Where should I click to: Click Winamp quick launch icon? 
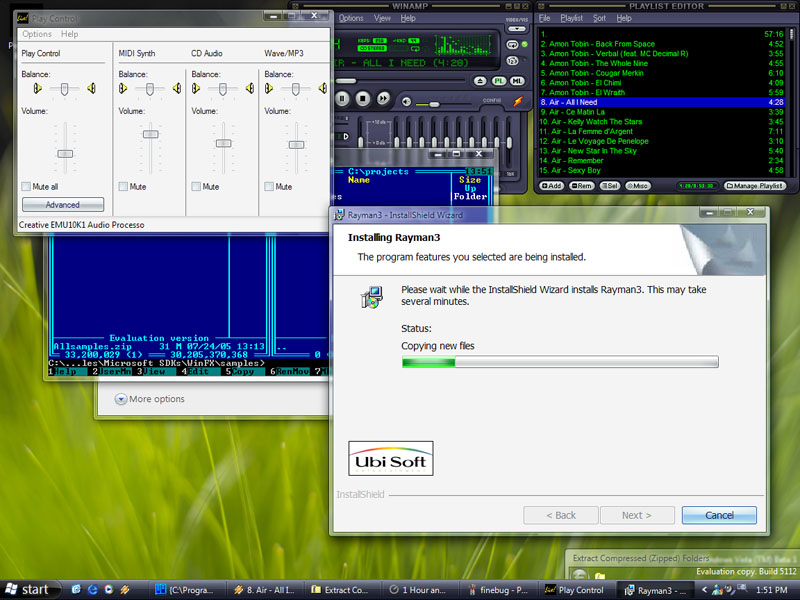coord(124,590)
